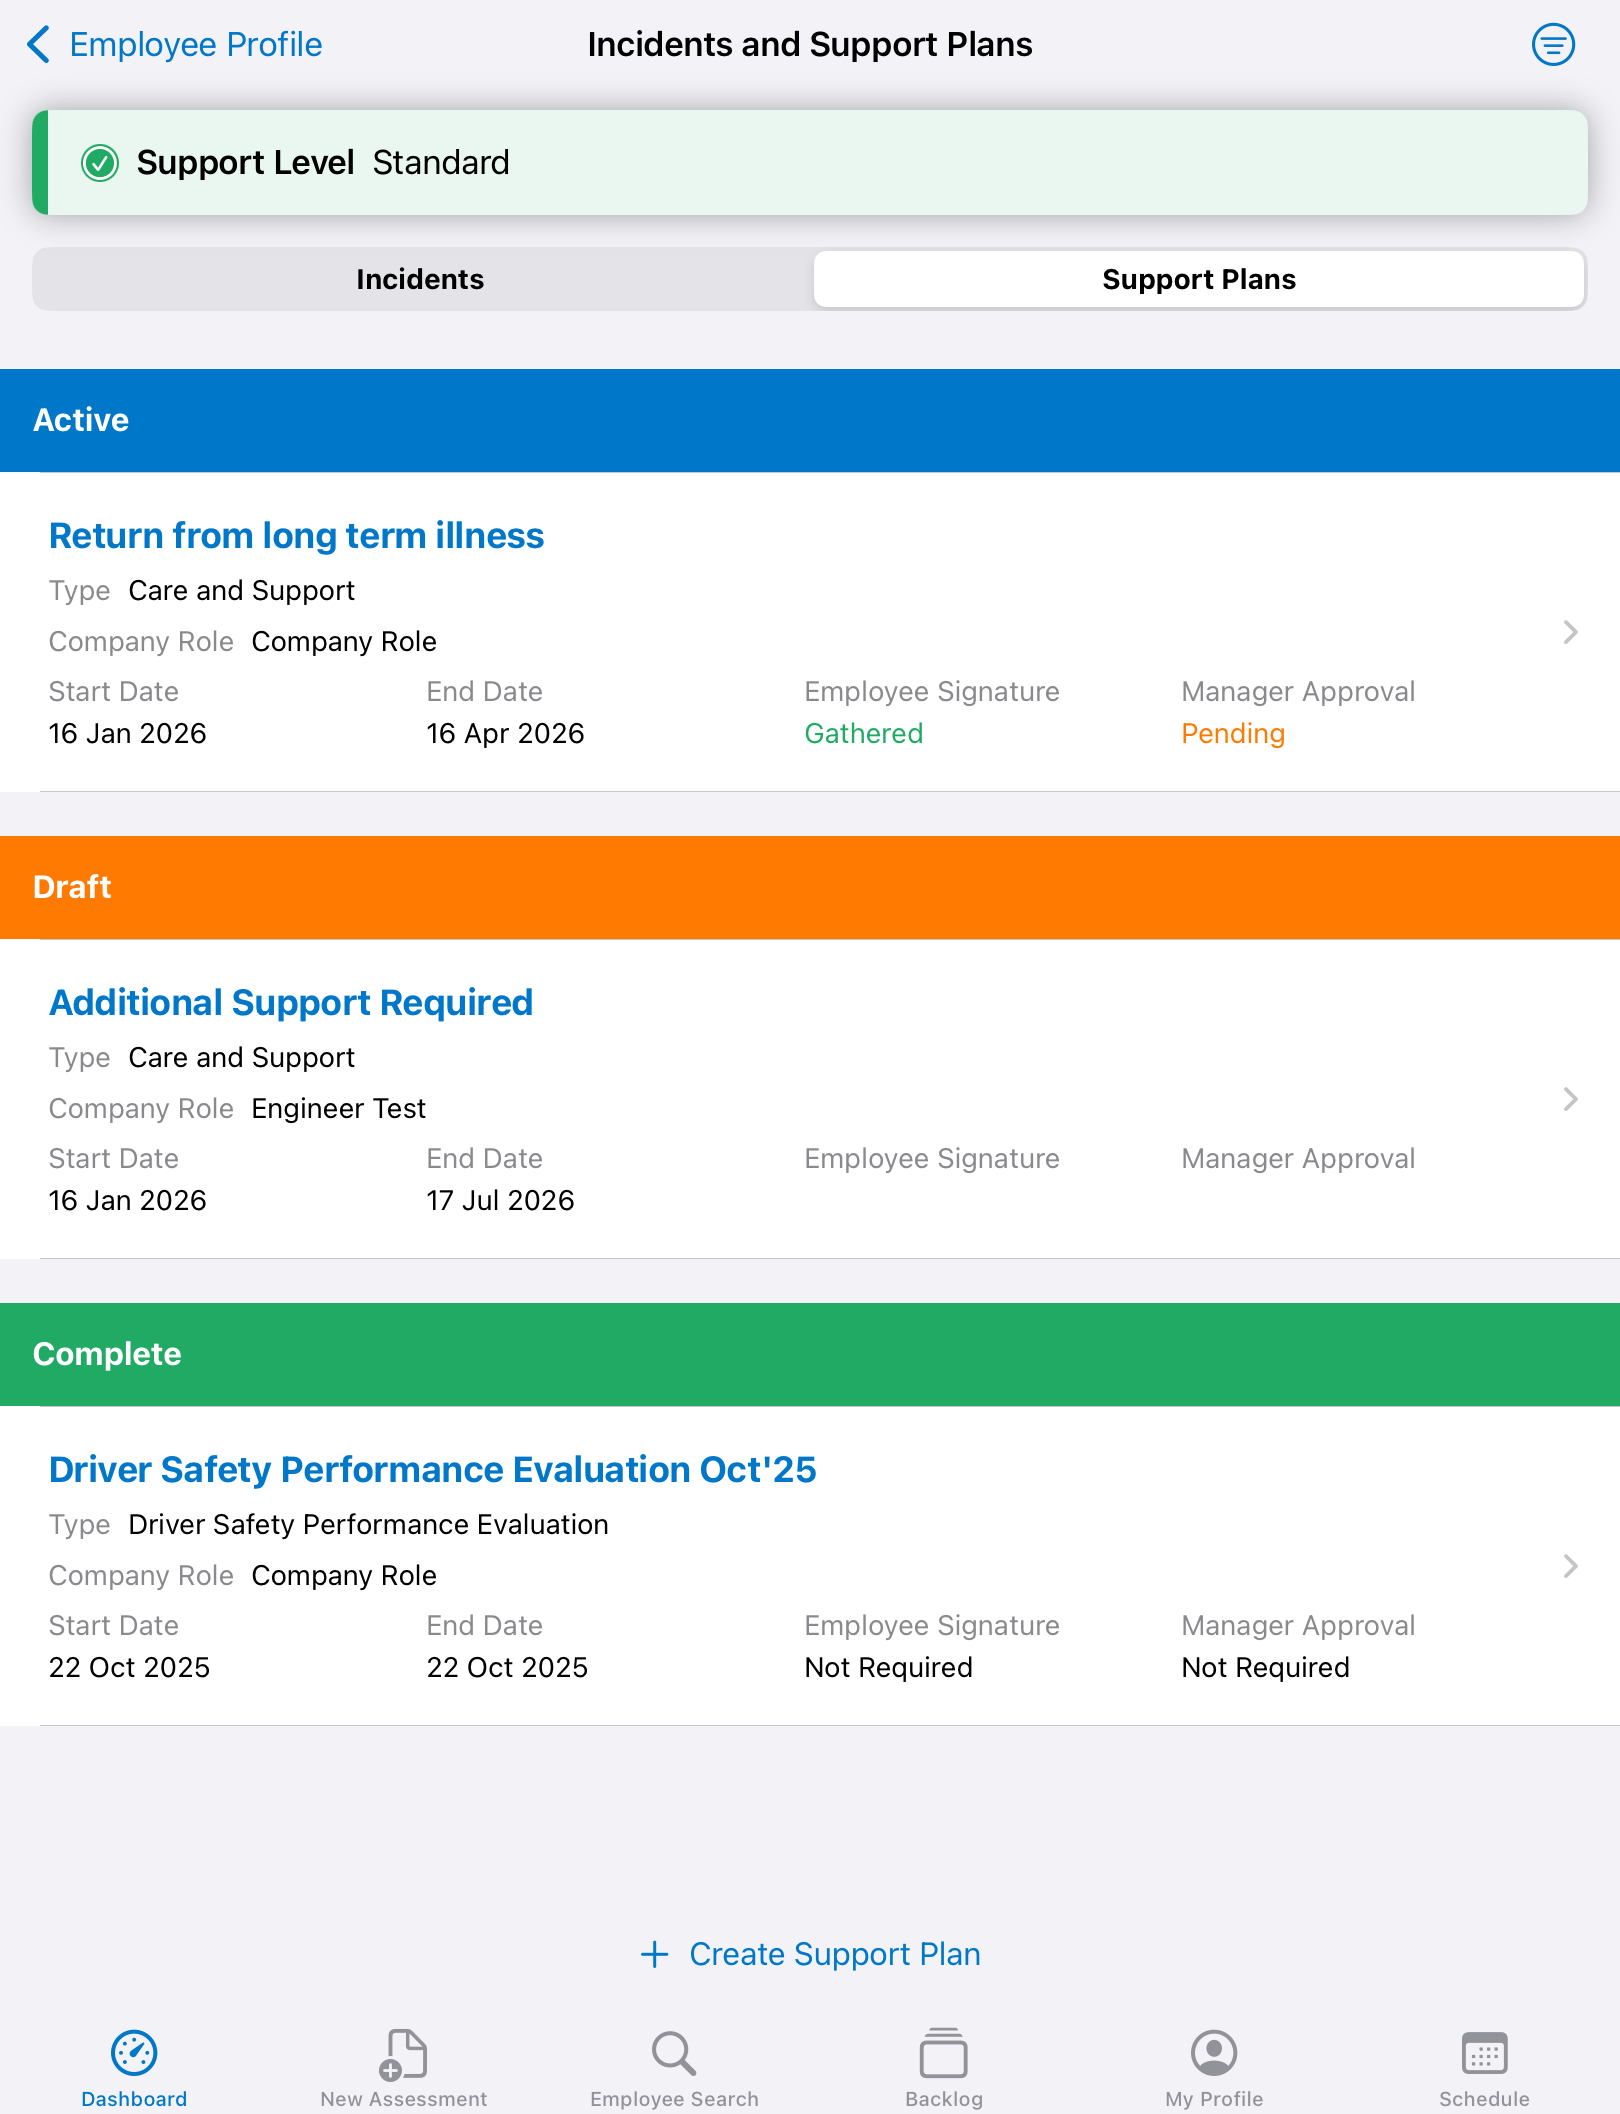The image size is (1620, 2114).
Task: Tap the Gathered employee signature status
Action: [864, 734]
